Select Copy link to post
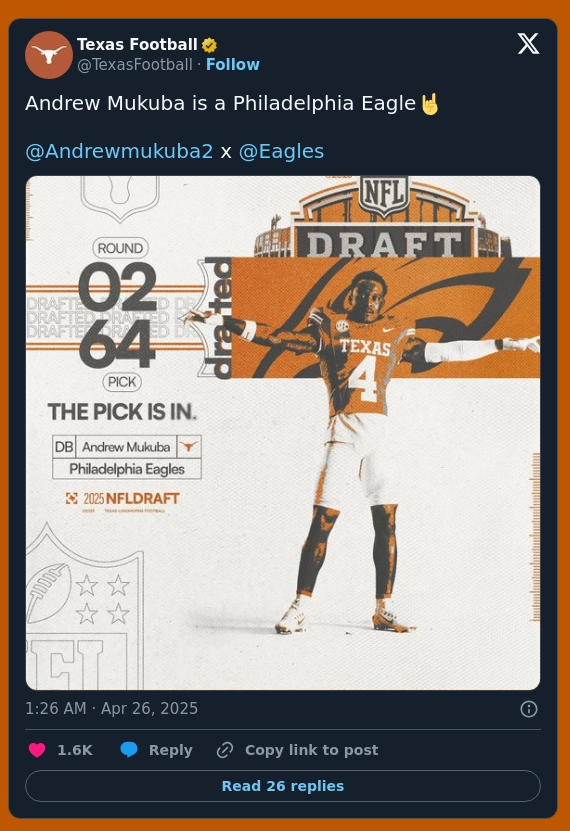Viewport: 570px width, 831px height. [x=311, y=750]
